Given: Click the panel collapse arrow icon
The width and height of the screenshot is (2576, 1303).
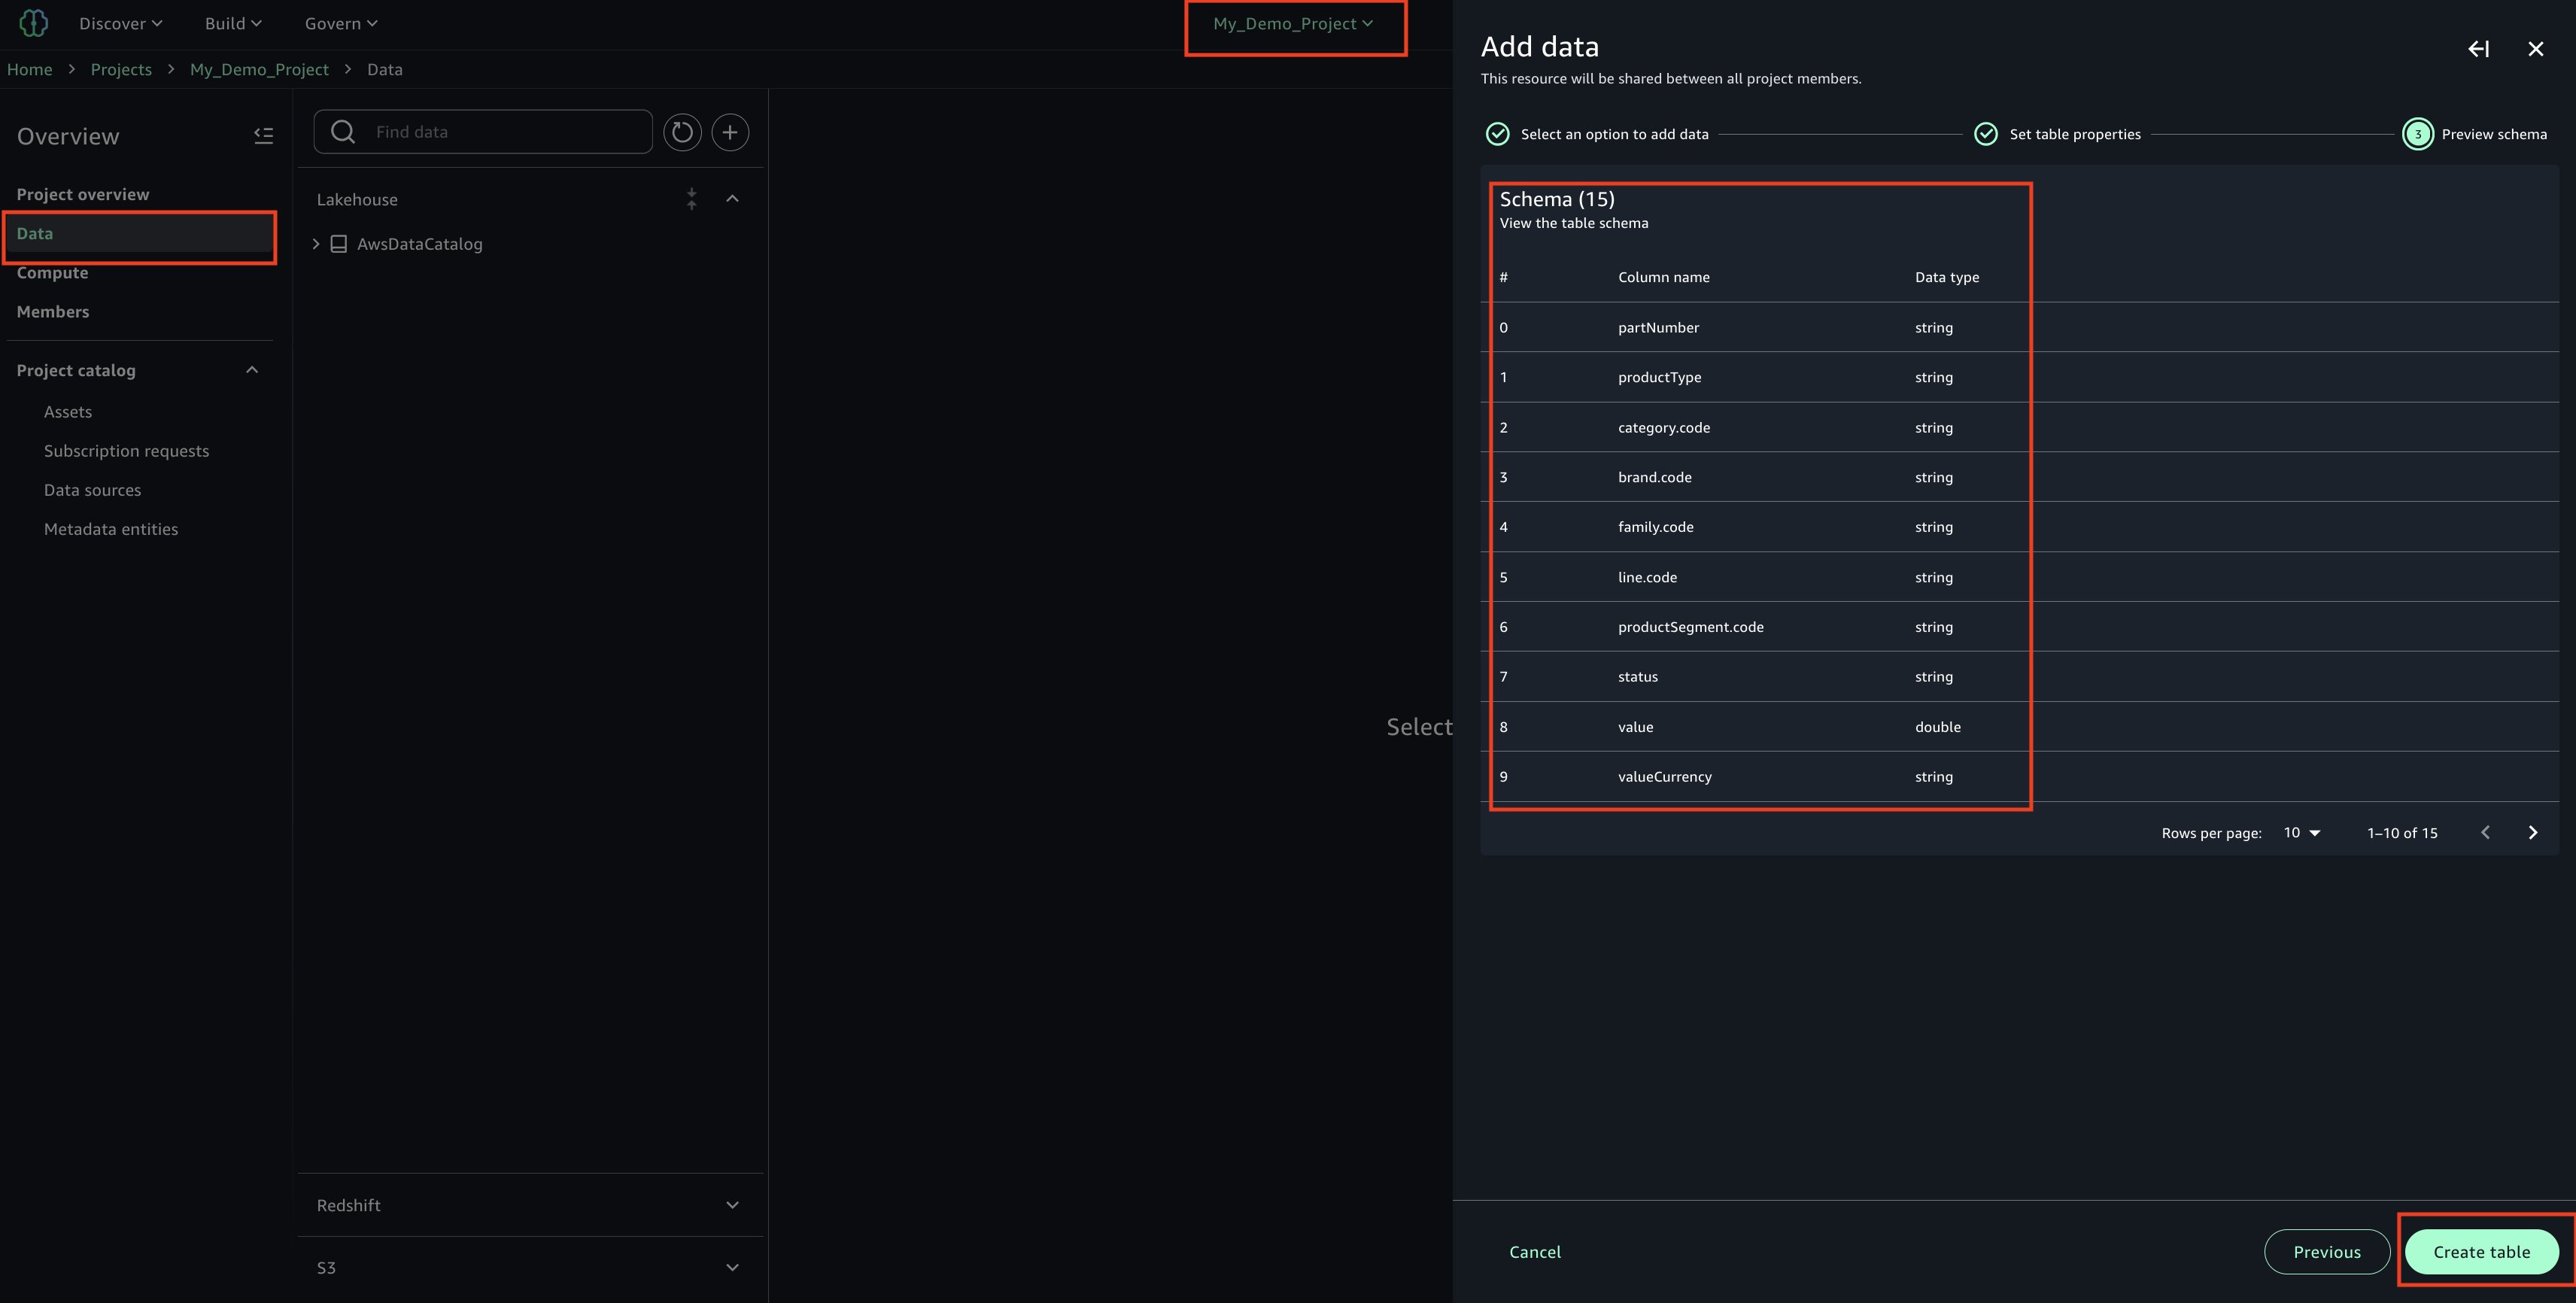Looking at the screenshot, I should click(2478, 49).
